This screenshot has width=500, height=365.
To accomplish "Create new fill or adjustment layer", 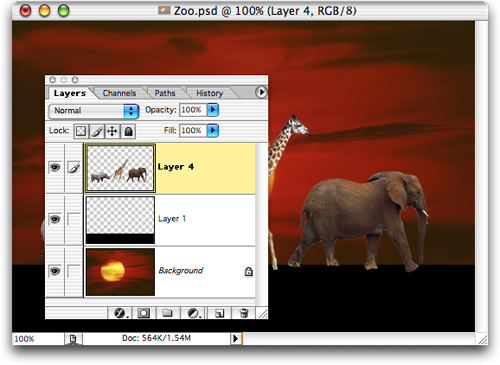I will [x=193, y=313].
